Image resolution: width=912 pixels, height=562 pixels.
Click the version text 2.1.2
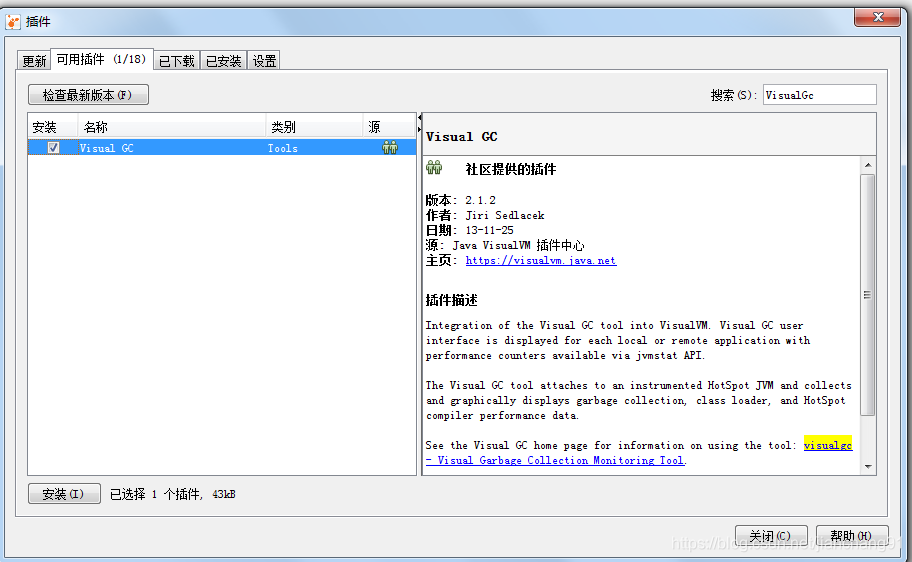[480, 200]
